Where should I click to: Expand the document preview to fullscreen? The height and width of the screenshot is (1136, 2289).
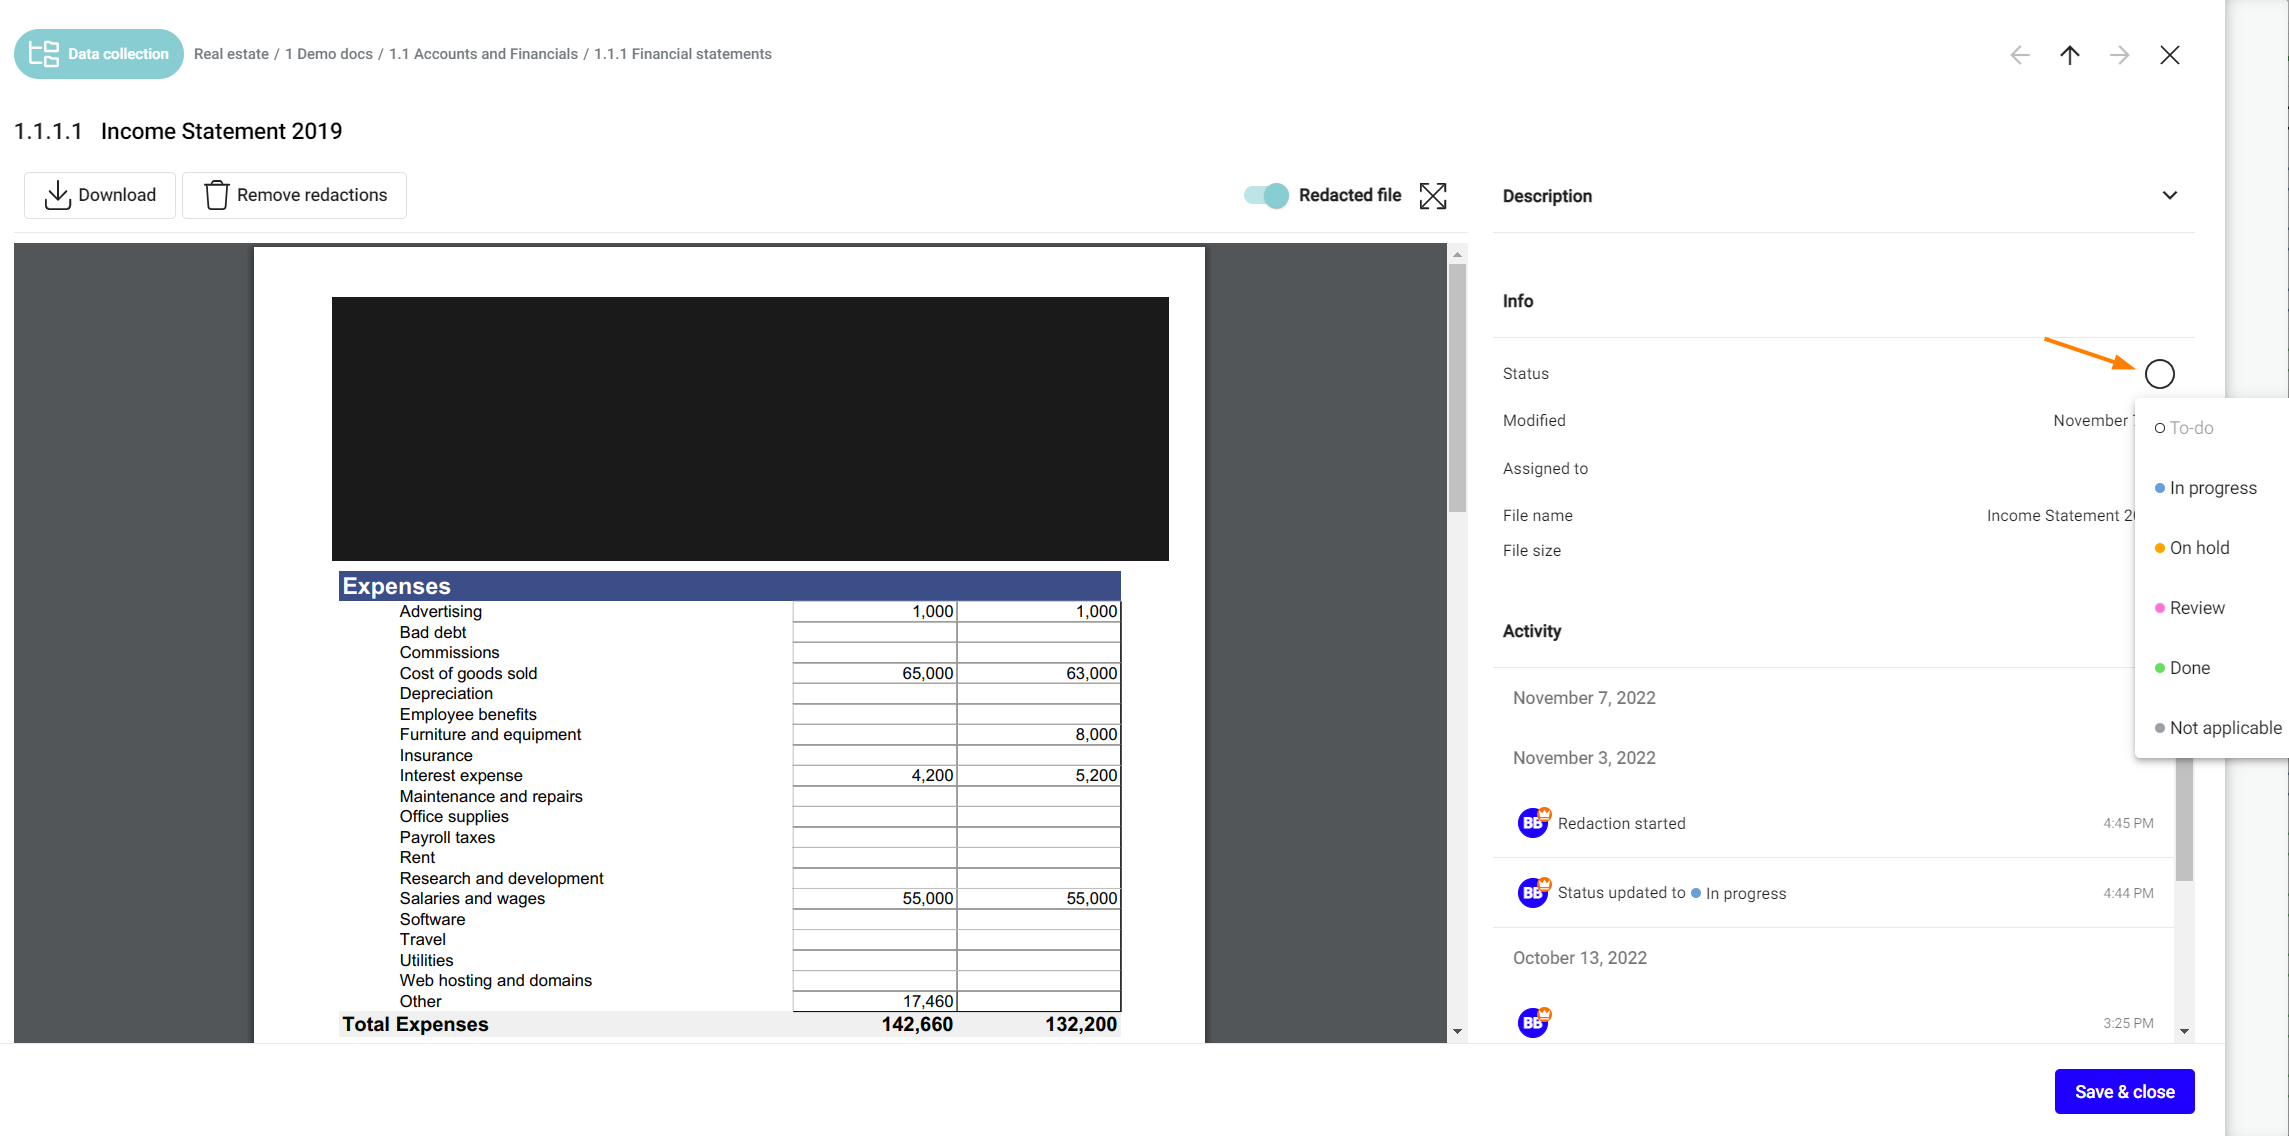point(1433,196)
